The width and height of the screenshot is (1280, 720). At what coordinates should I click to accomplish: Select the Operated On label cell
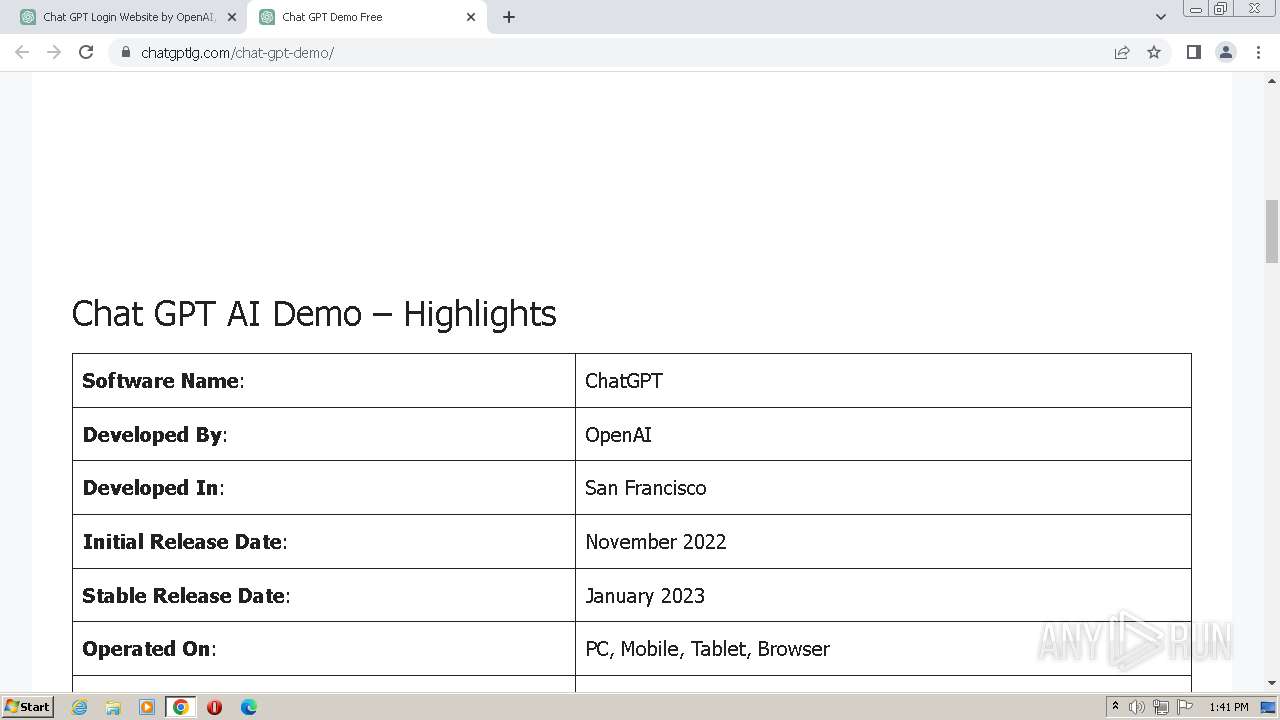pos(324,649)
